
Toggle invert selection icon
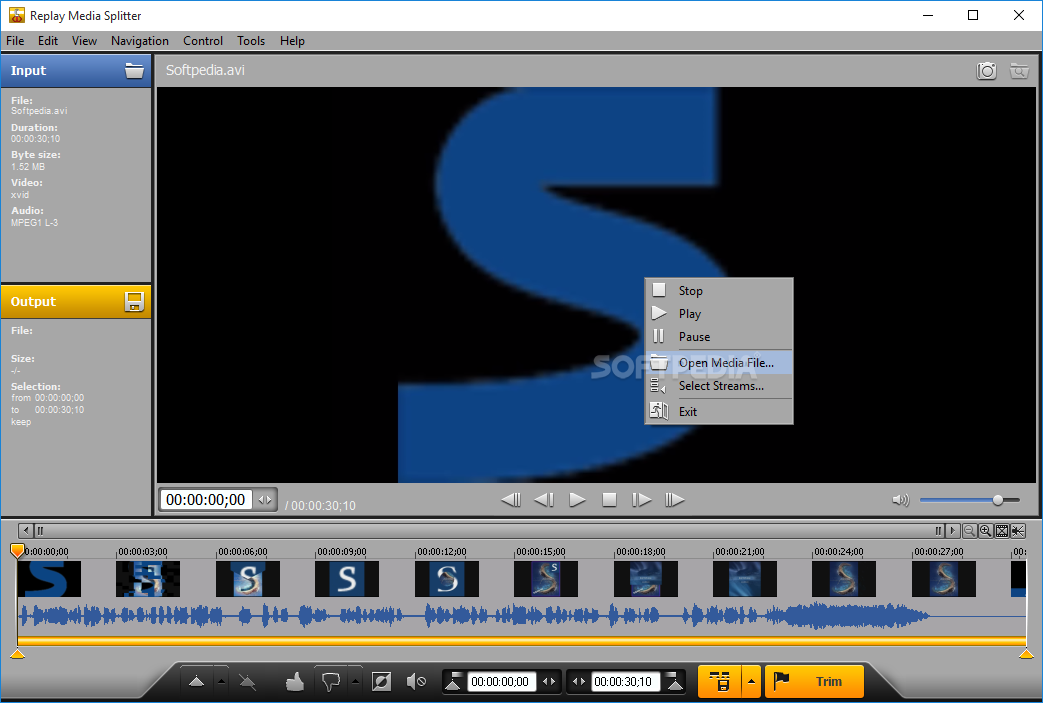[x=382, y=681]
